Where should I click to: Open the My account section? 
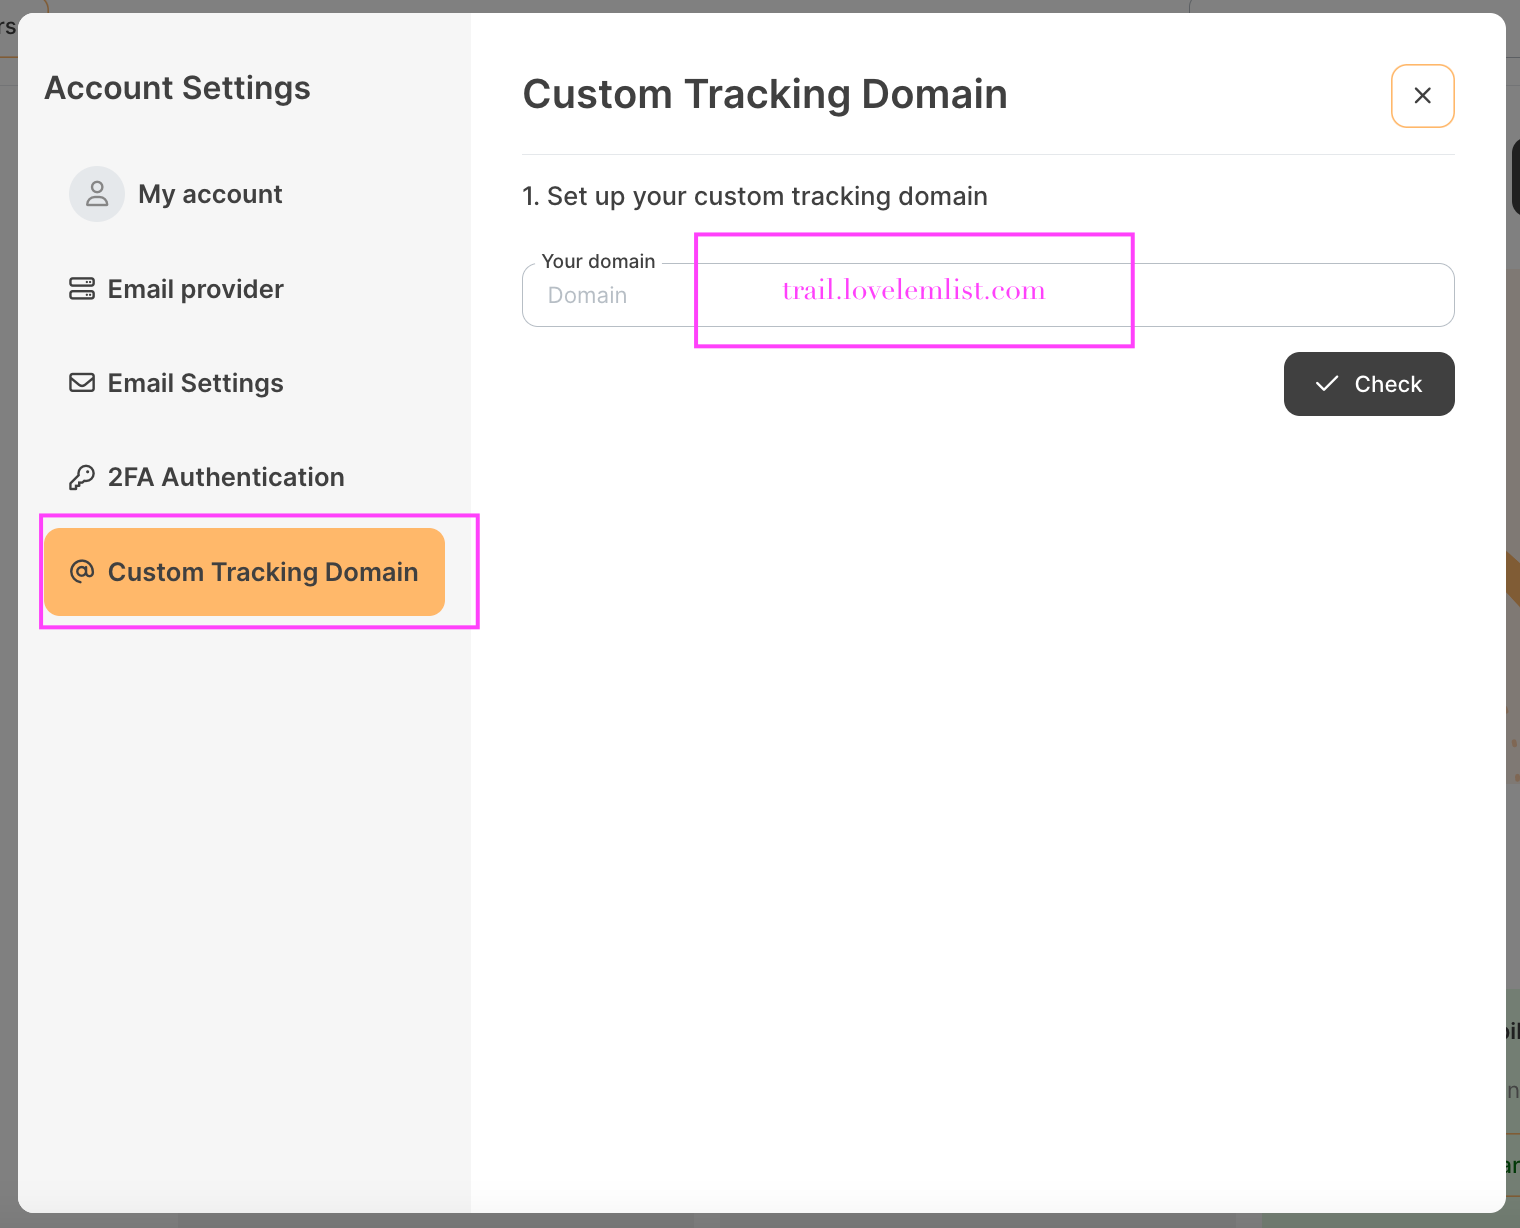click(210, 194)
